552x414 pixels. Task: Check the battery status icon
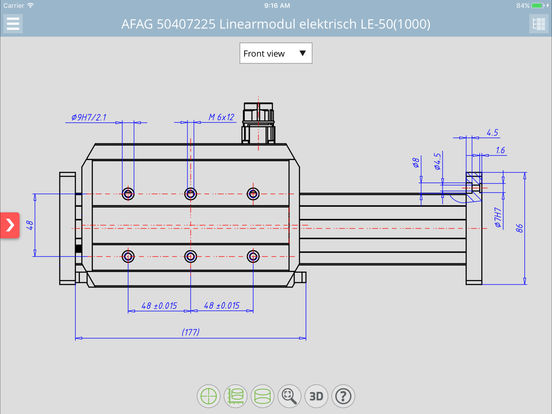[x=540, y=5]
